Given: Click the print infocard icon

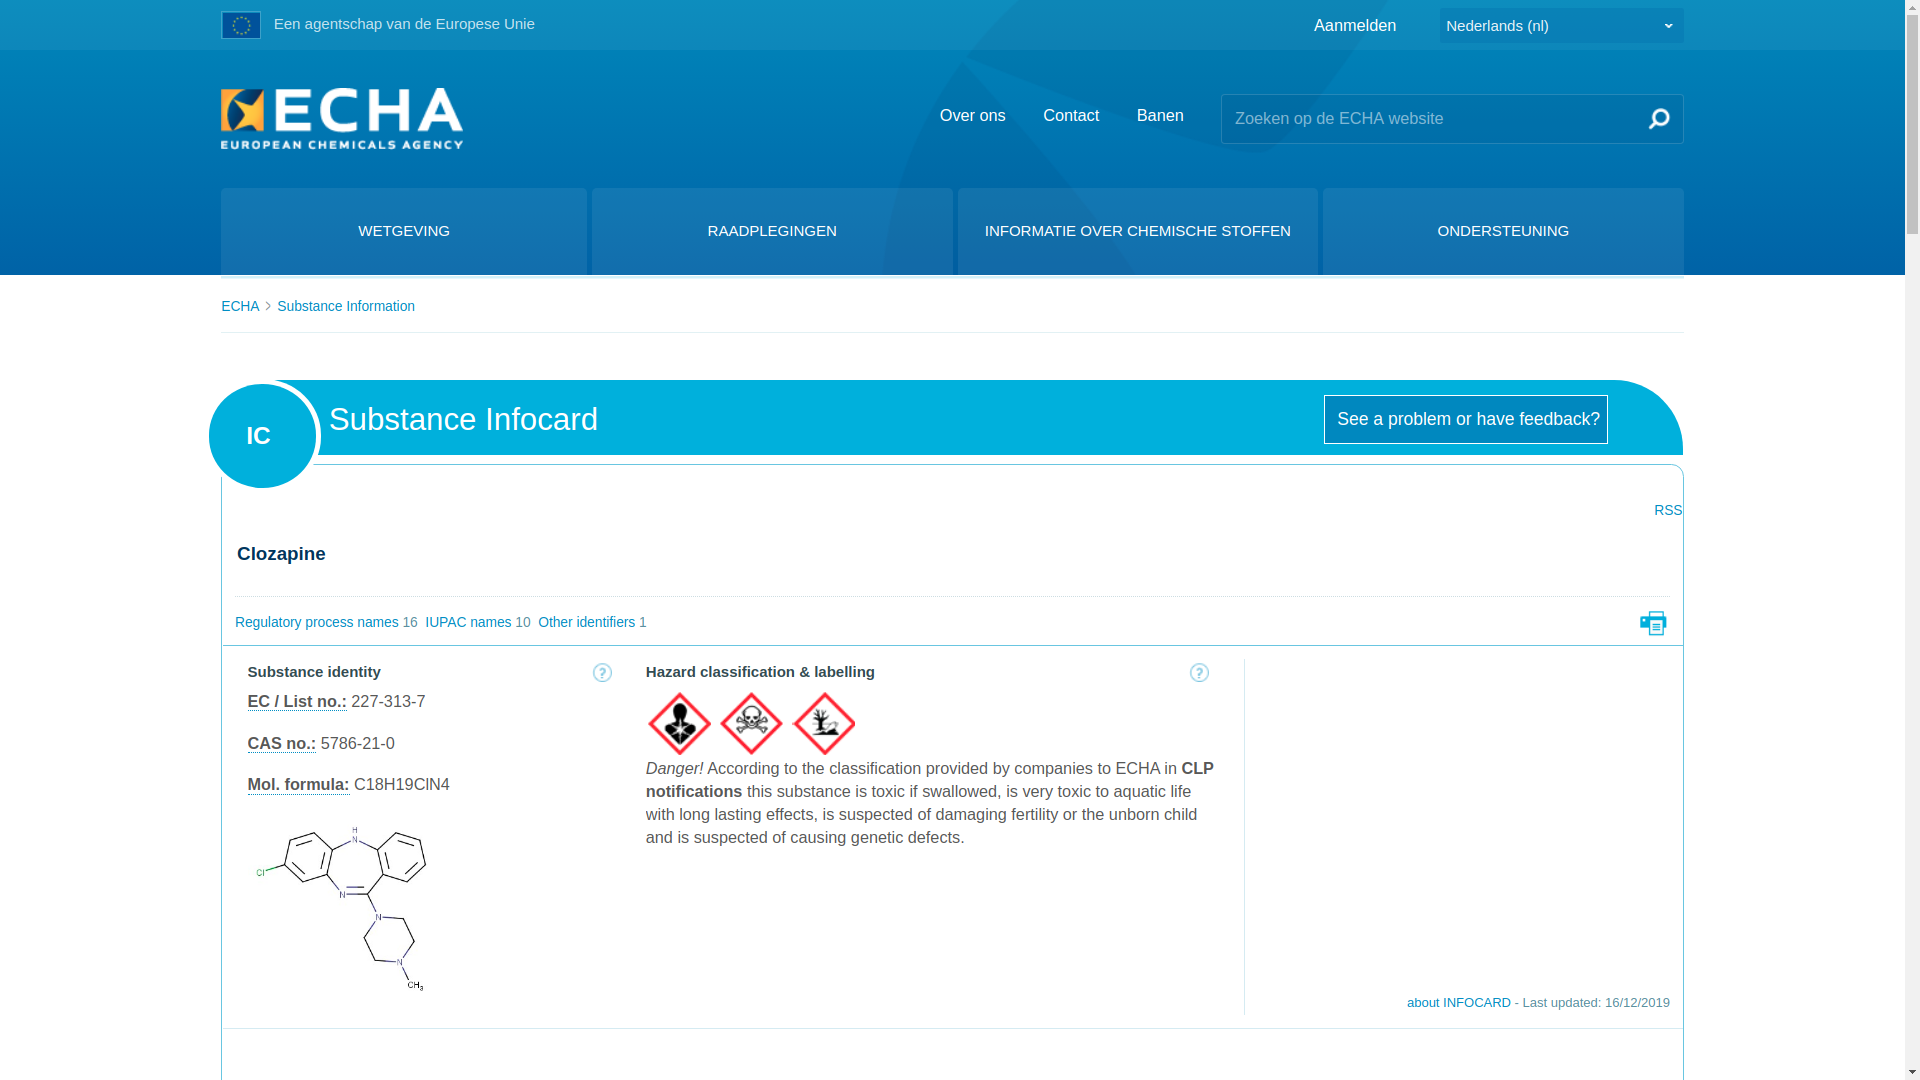Looking at the screenshot, I should [x=1652, y=623].
